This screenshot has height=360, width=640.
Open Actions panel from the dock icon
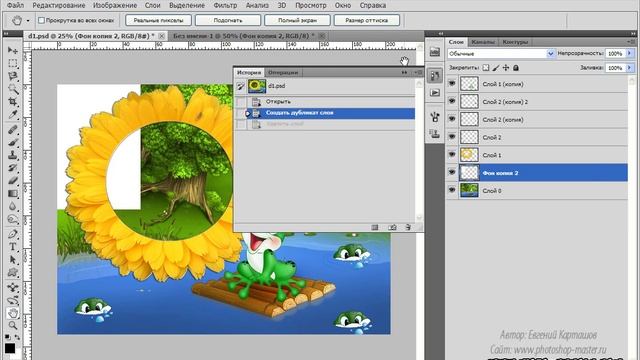coord(435,93)
